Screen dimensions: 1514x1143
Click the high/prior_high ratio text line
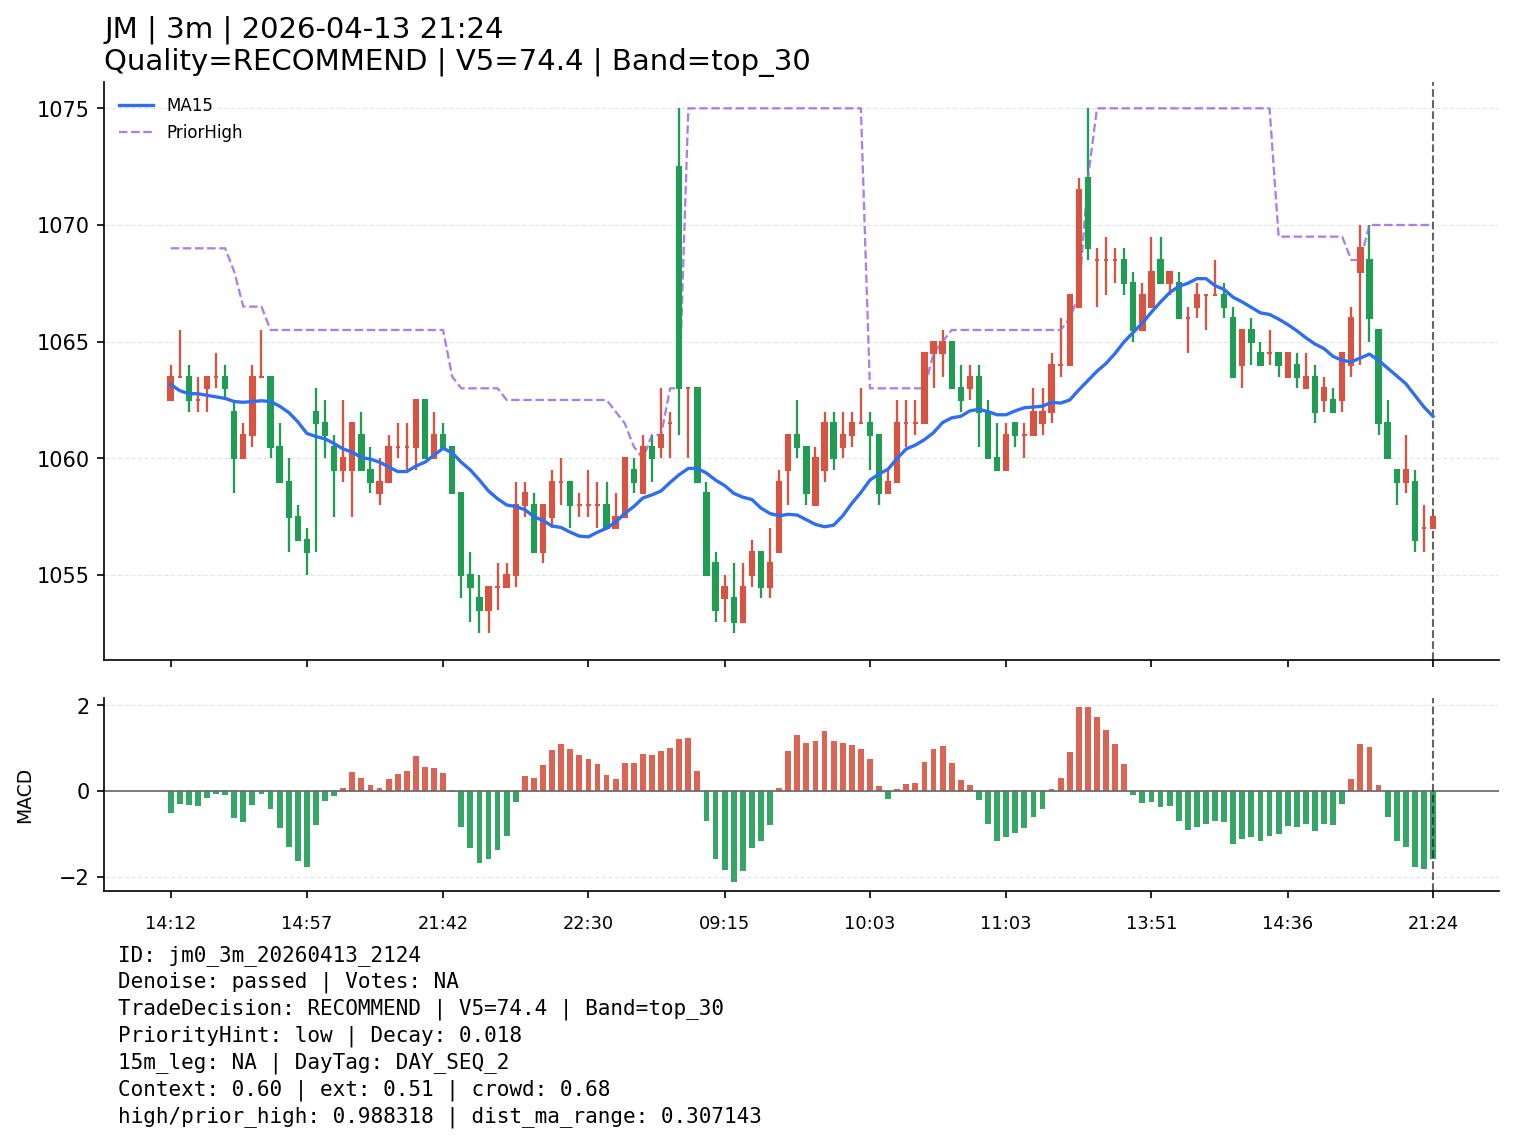[439, 1116]
